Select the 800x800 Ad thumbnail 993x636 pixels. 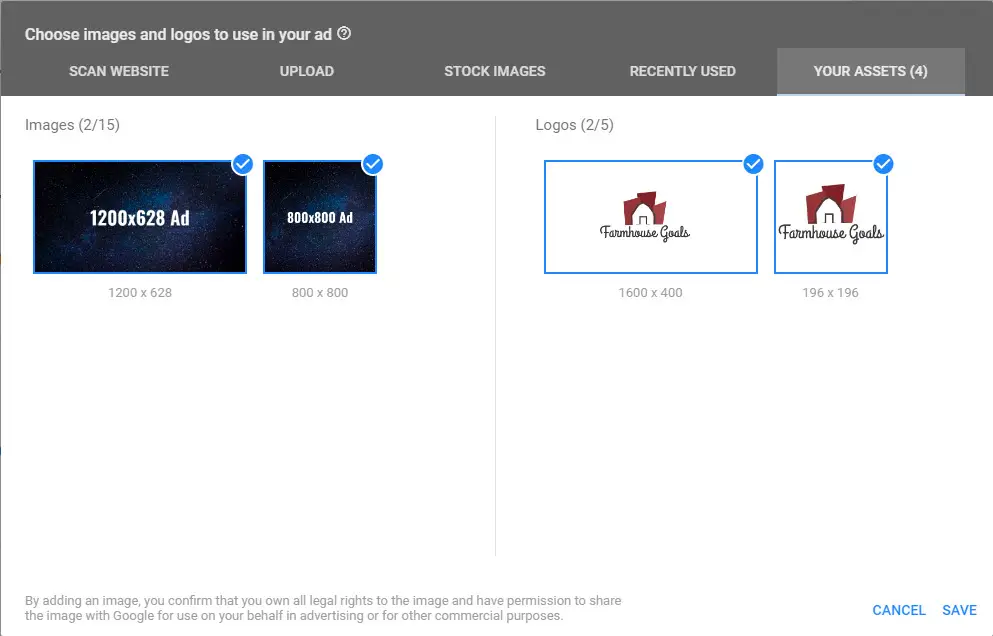319,217
